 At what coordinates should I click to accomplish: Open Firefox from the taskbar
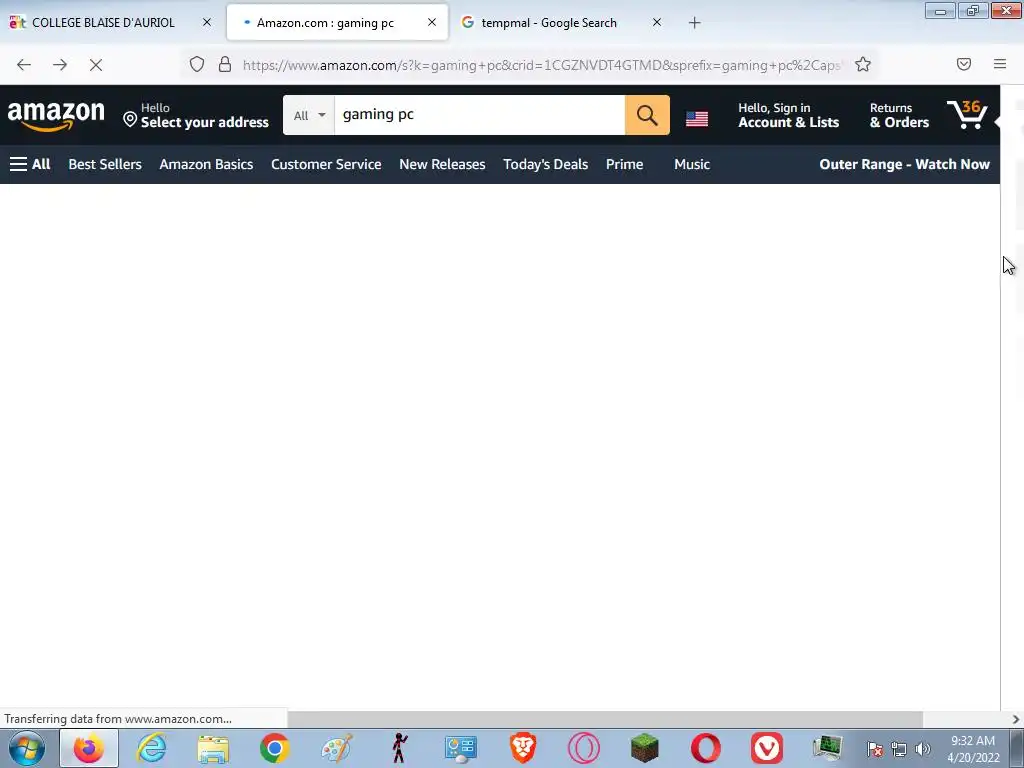pyautogui.click(x=89, y=748)
